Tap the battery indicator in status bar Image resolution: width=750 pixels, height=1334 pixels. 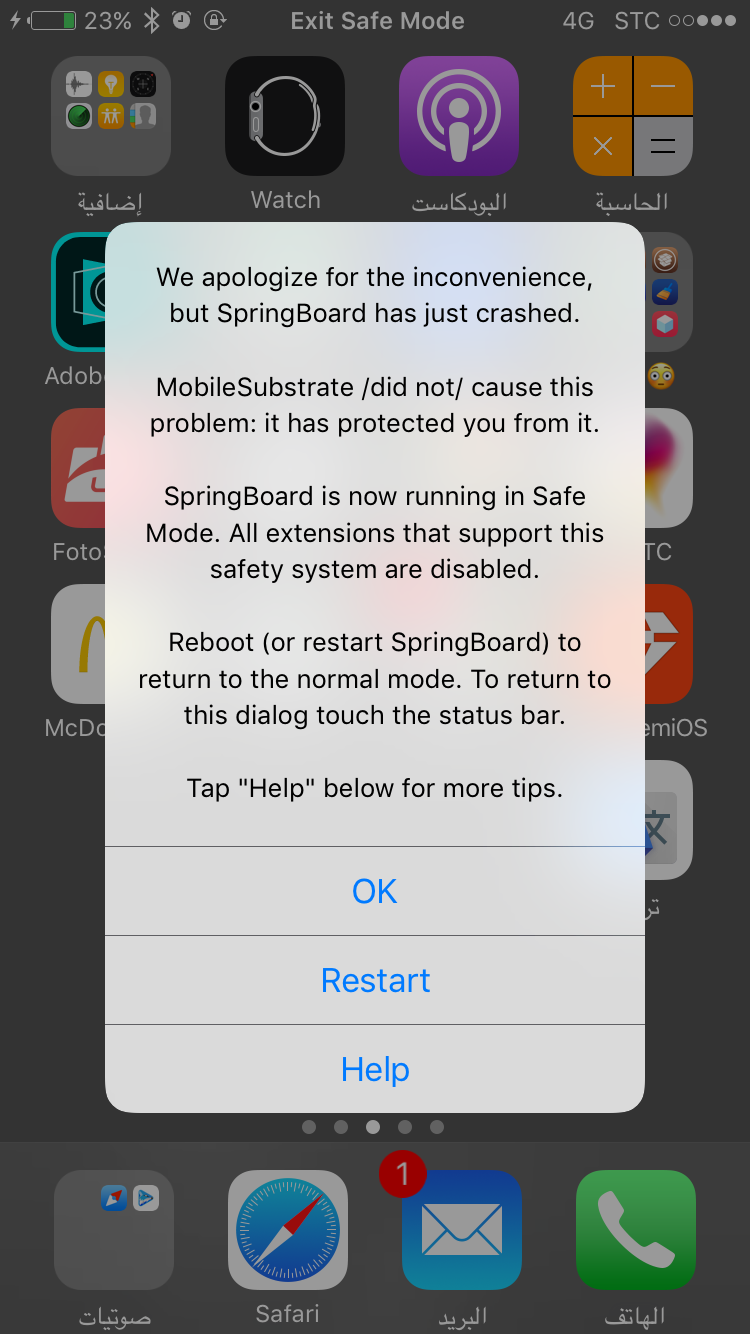pos(52,20)
